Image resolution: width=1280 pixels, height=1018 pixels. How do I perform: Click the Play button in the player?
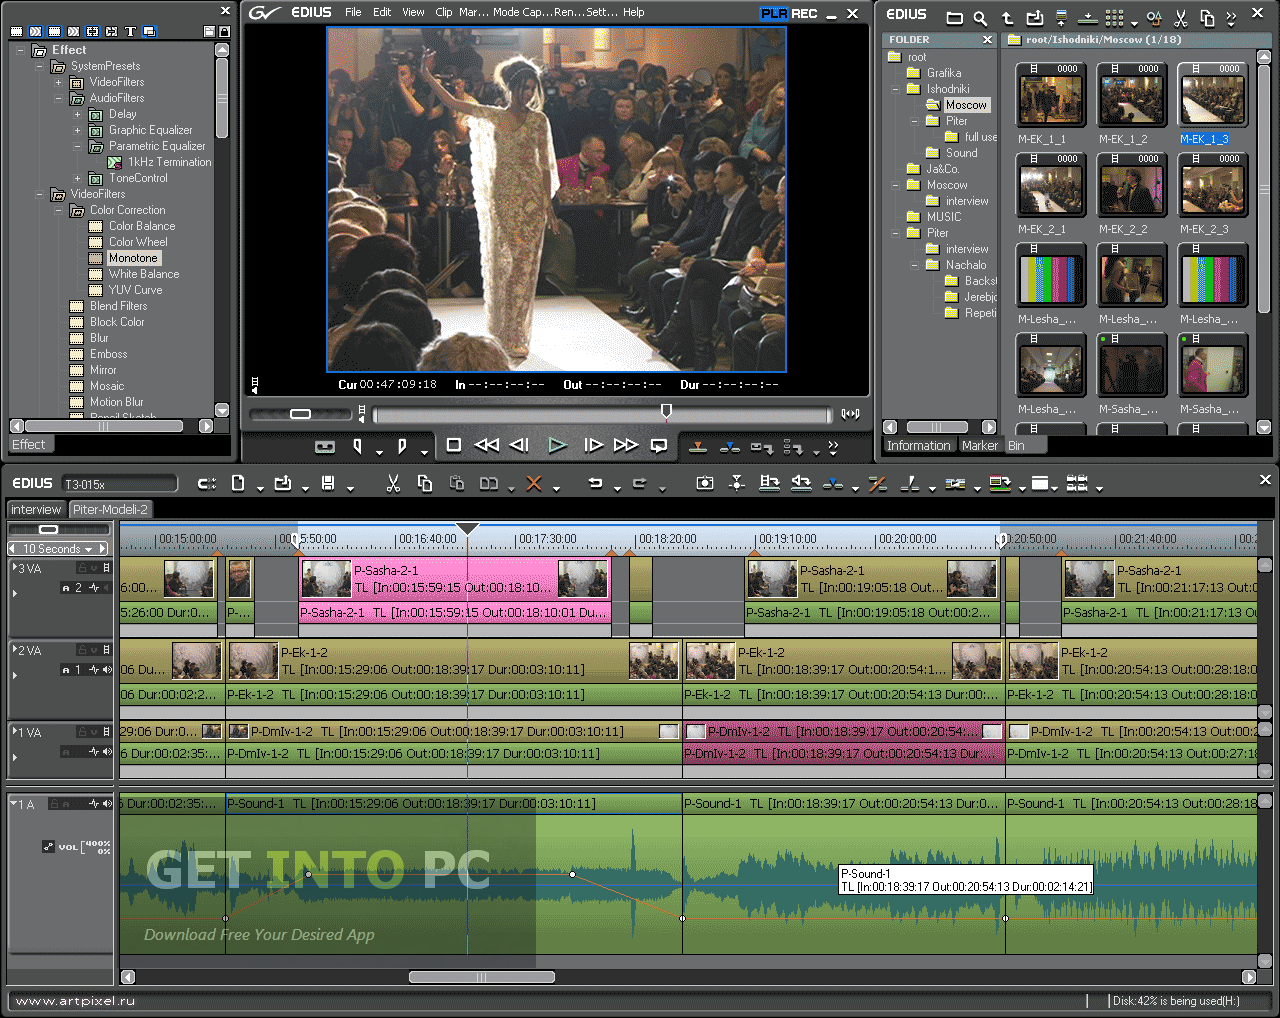tap(557, 445)
